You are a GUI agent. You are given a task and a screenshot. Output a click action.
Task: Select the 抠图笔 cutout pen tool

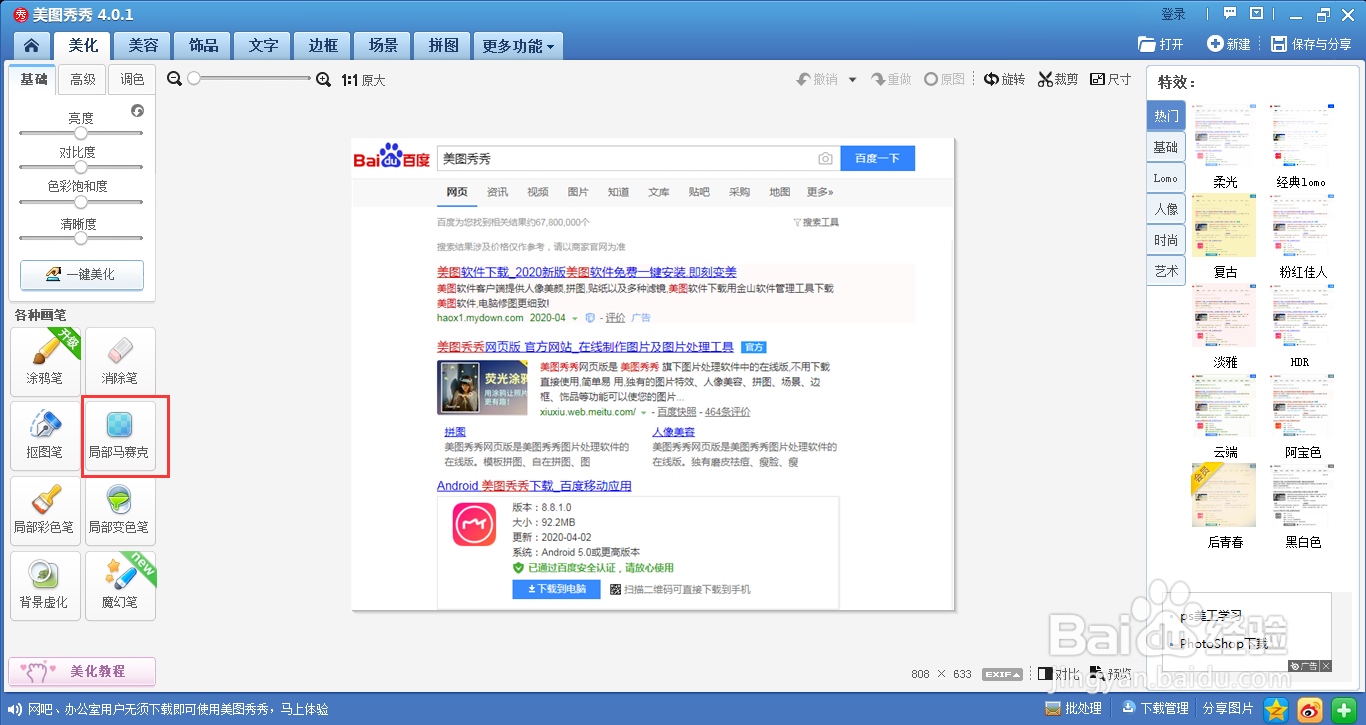click(45, 434)
